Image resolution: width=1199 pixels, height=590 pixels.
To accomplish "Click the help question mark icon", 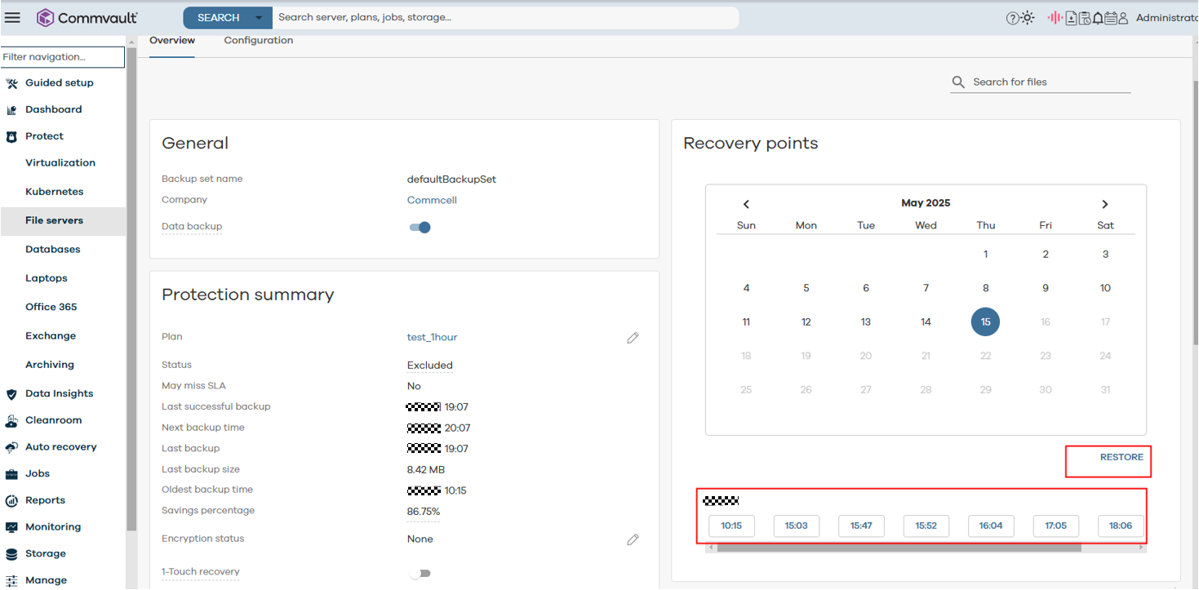I will [x=1011, y=18].
